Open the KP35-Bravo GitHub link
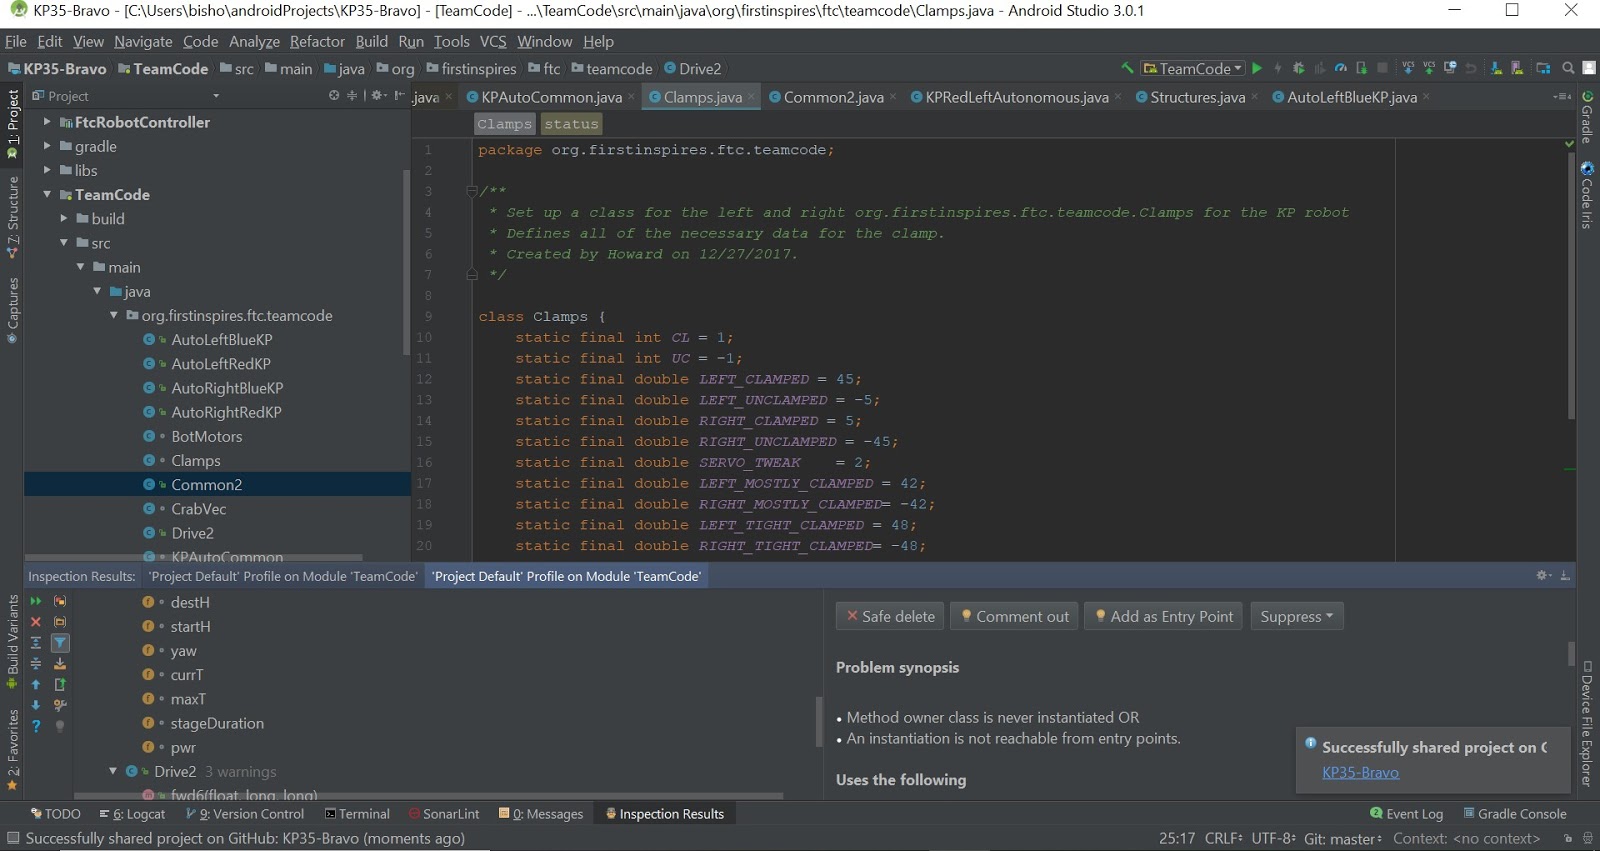 coord(1360,772)
